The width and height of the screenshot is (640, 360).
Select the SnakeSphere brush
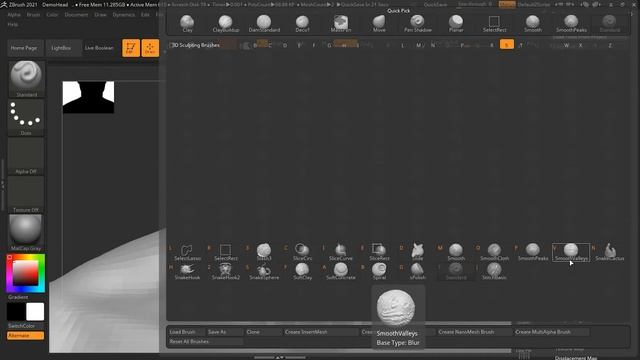[x=264, y=271]
